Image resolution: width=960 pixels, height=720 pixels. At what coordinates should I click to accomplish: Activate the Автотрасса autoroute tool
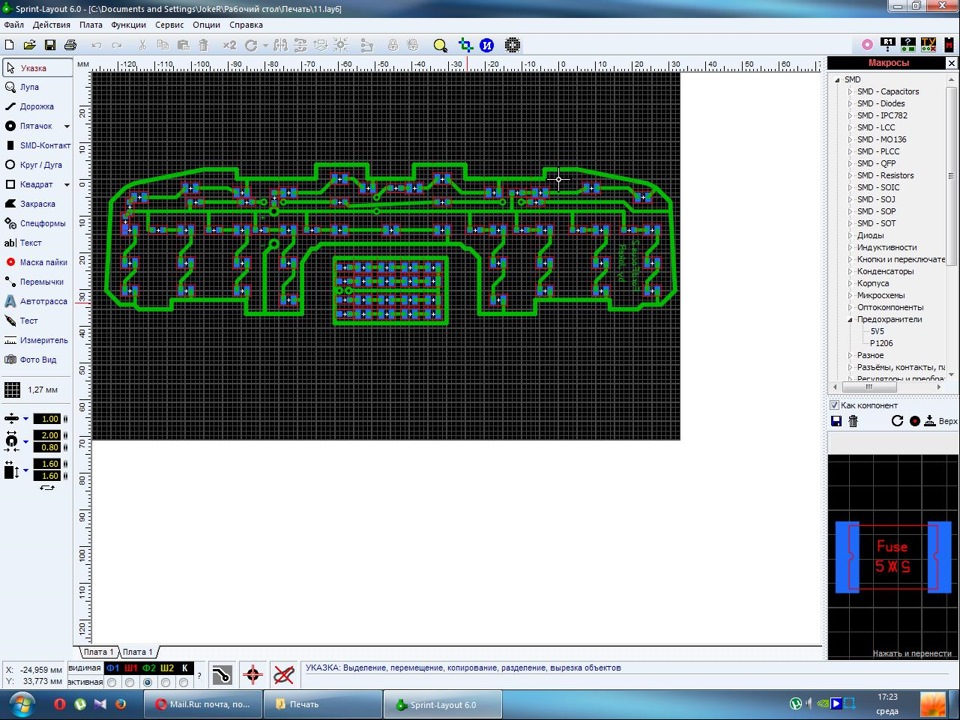(36, 301)
